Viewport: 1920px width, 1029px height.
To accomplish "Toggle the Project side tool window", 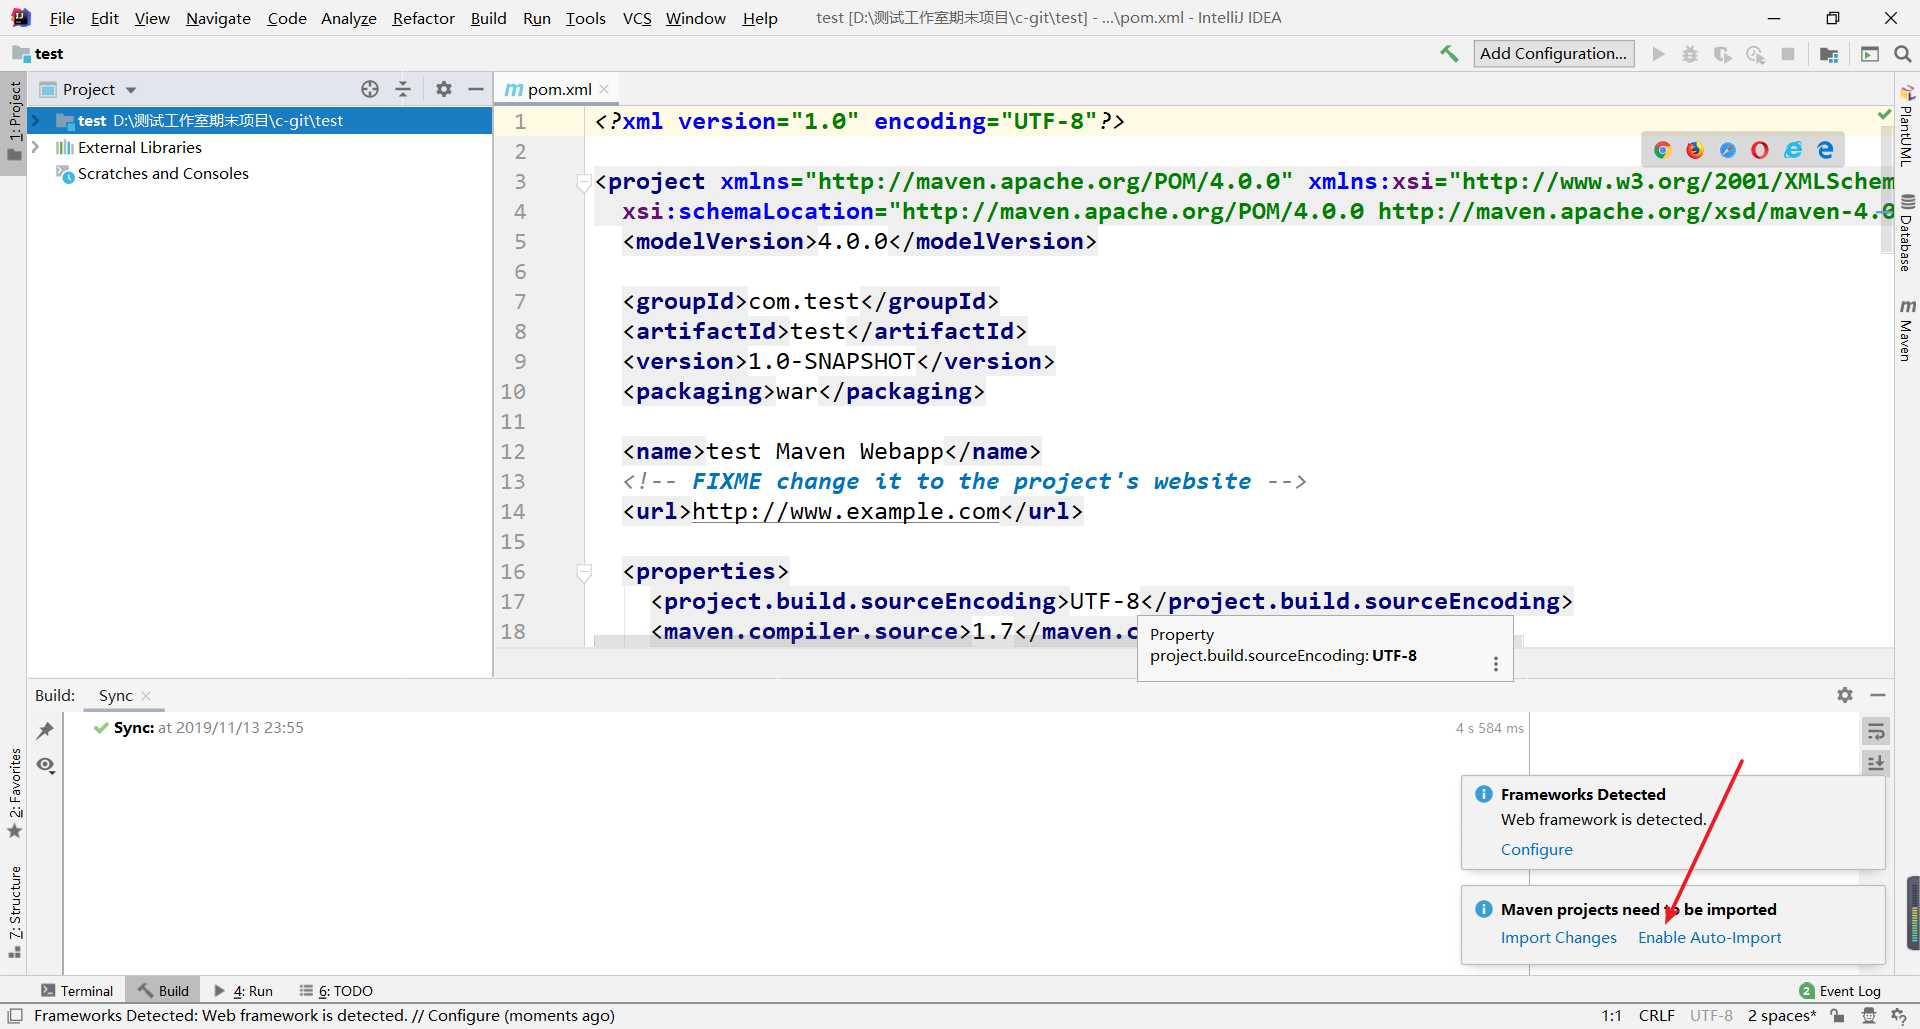I will point(14,122).
